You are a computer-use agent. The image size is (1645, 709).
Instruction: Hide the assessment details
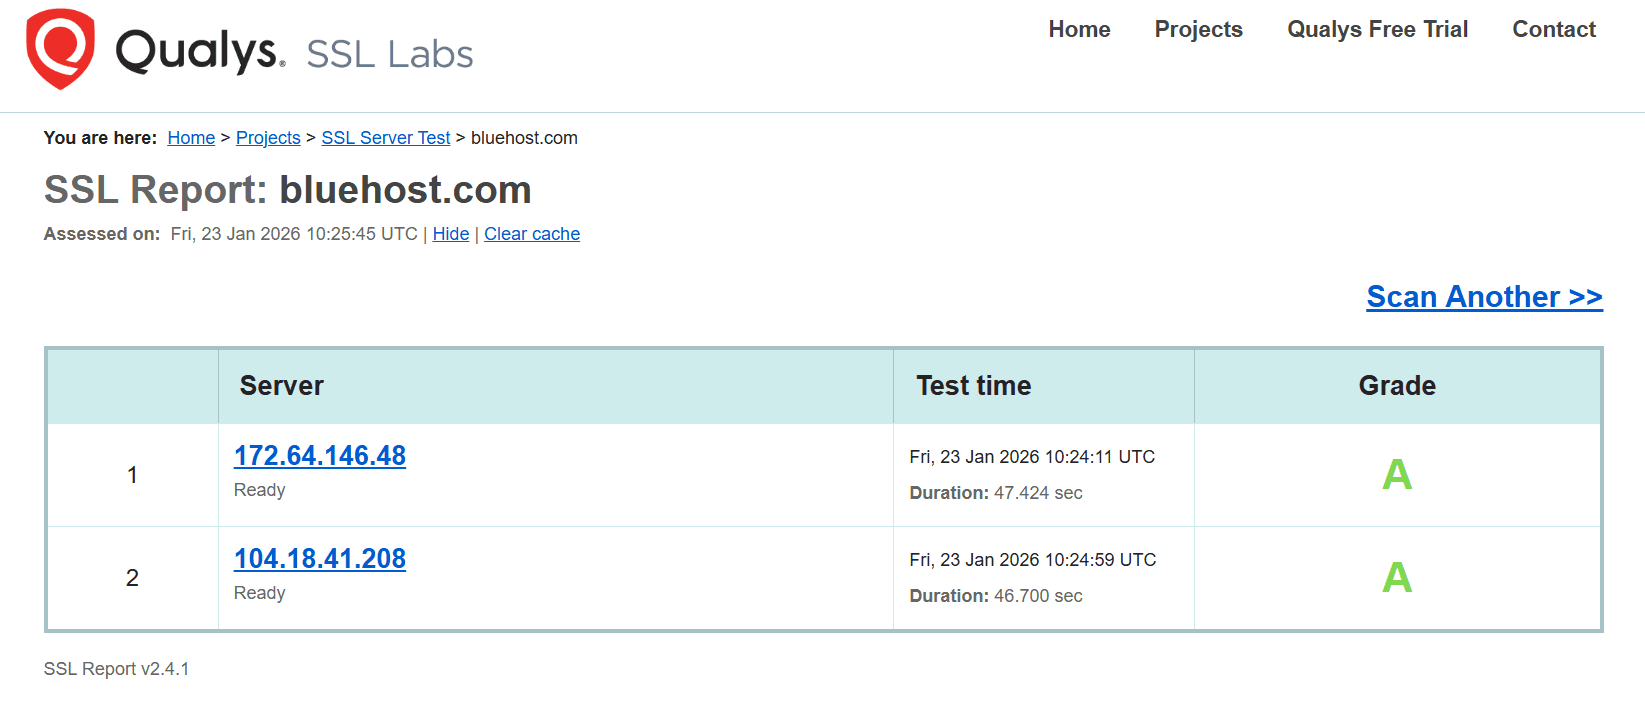pyautogui.click(x=450, y=233)
